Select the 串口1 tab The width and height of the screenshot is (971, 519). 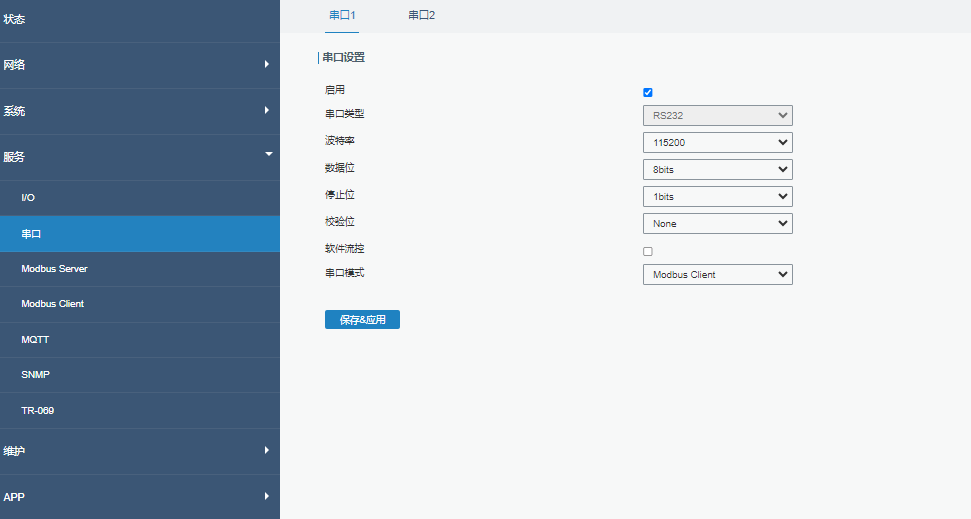[x=342, y=16]
